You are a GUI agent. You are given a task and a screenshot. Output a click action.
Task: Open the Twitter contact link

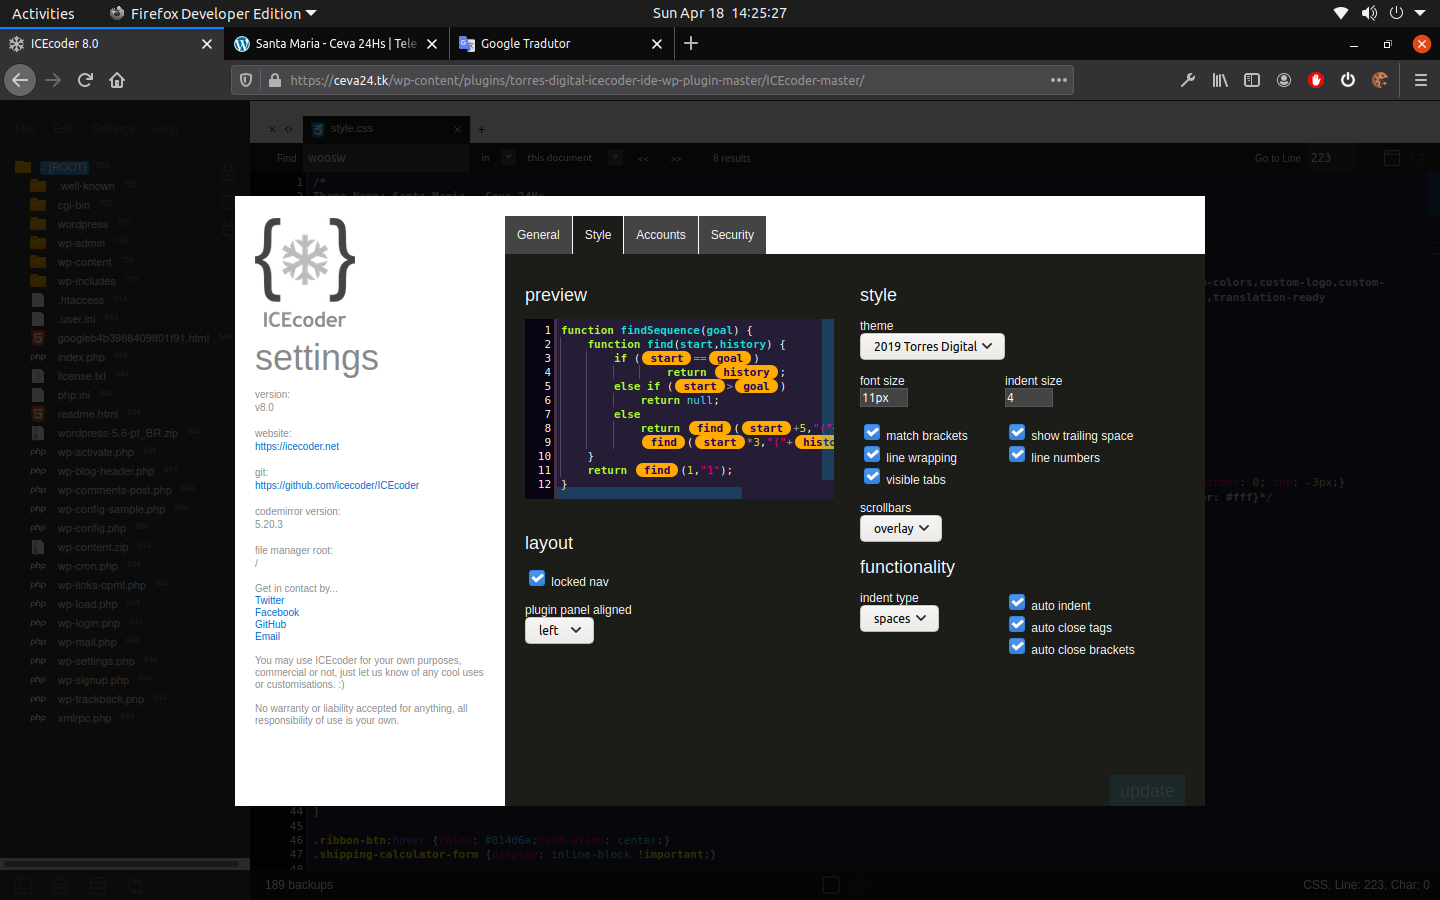(x=270, y=601)
